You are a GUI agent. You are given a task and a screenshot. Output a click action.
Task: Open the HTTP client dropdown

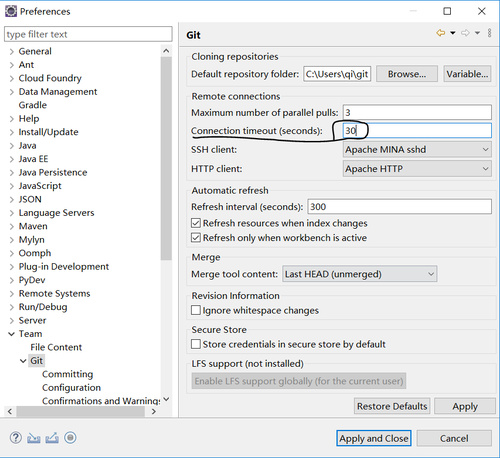417,169
